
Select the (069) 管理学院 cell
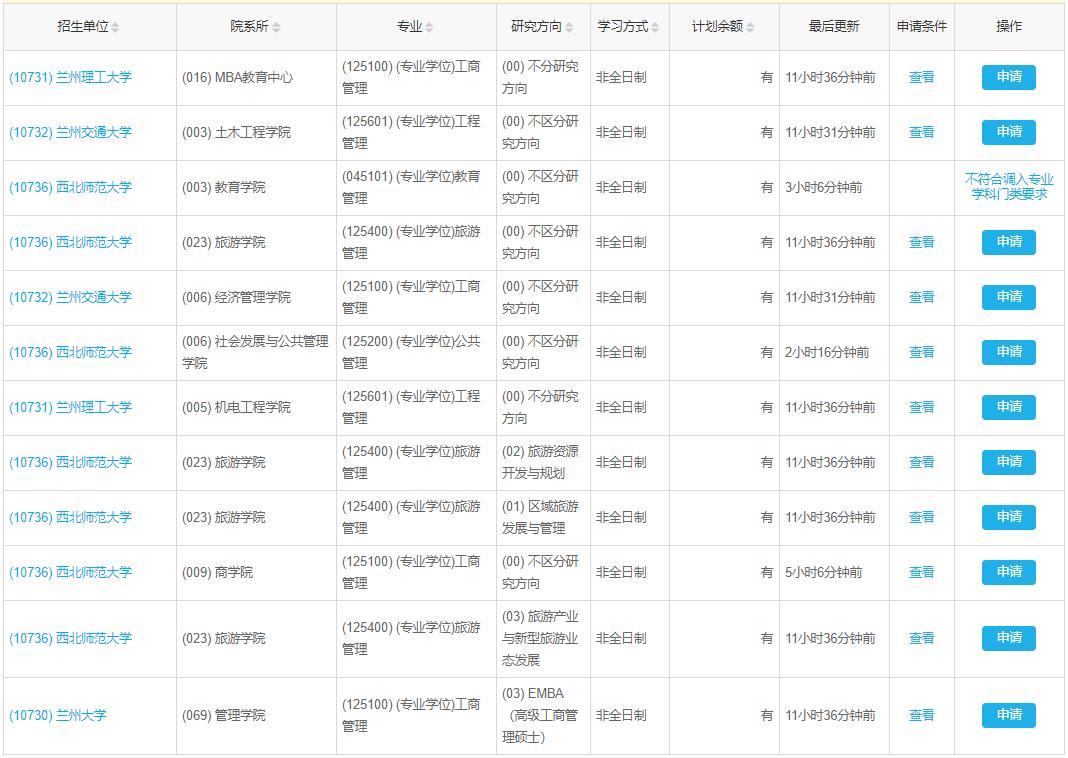pos(256,716)
